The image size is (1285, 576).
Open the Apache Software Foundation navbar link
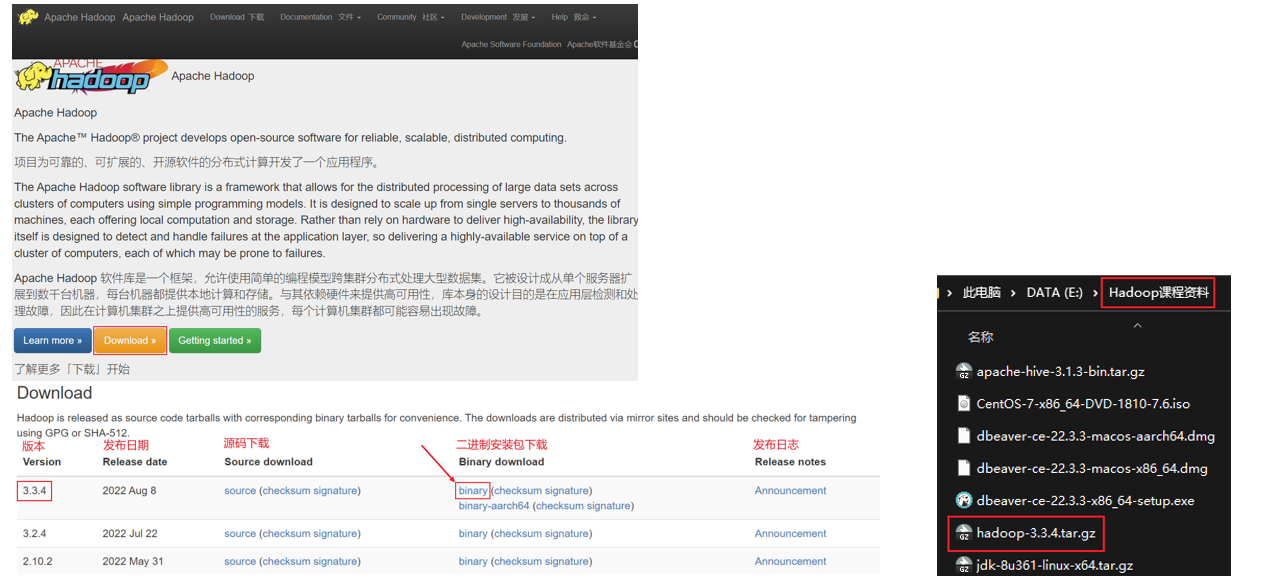point(511,44)
